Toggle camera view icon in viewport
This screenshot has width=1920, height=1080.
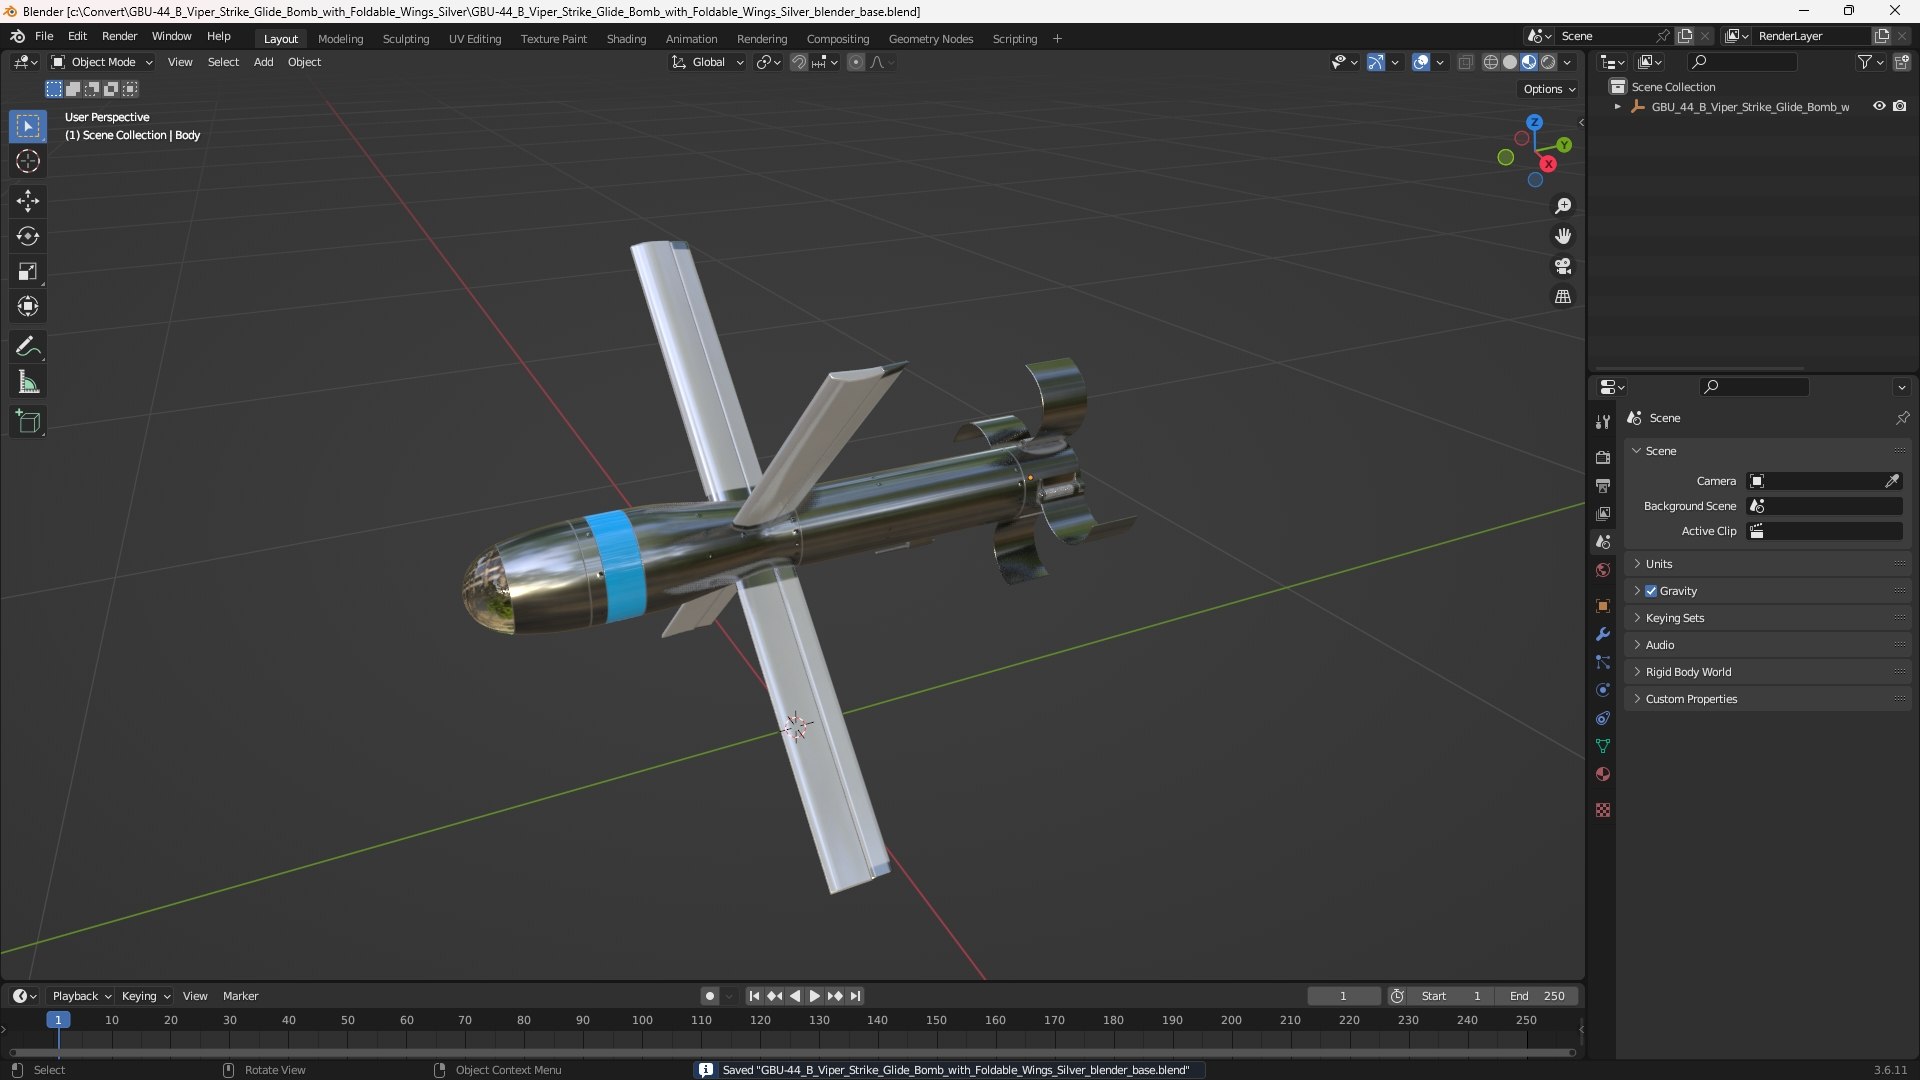pos(1563,266)
